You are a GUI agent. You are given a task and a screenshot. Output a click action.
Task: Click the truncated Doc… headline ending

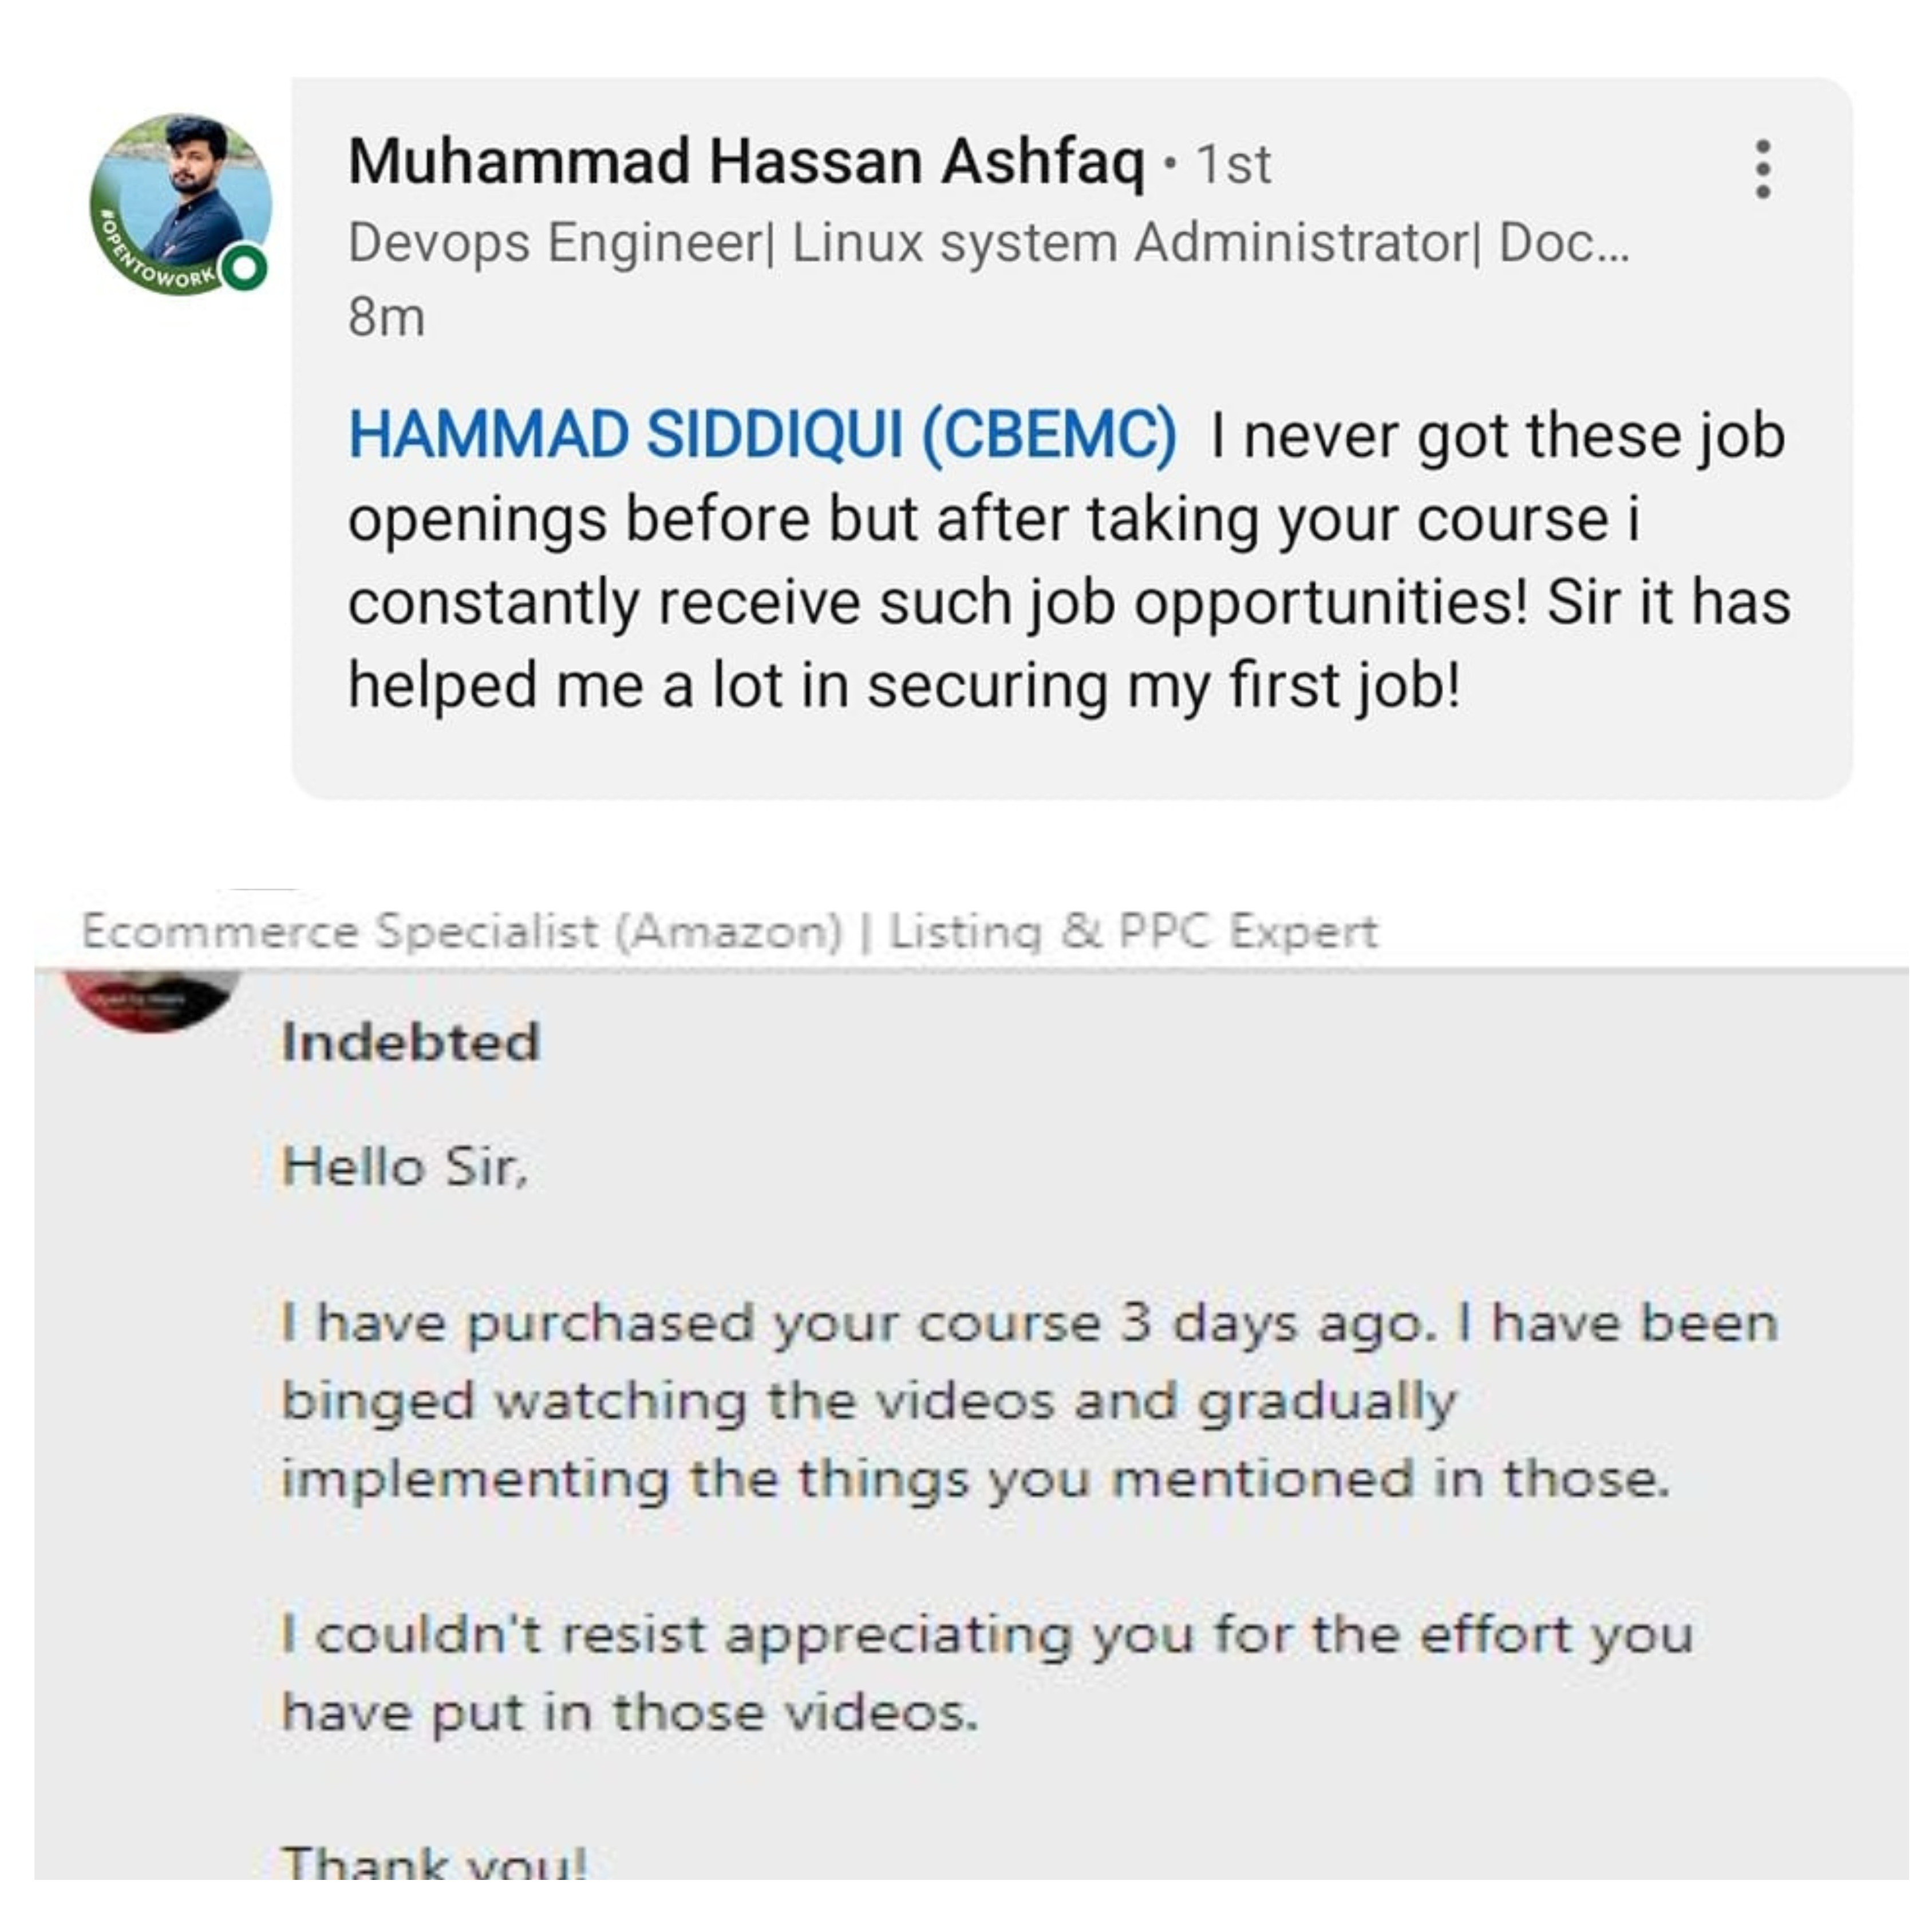pyautogui.click(x=1563, y=242)
